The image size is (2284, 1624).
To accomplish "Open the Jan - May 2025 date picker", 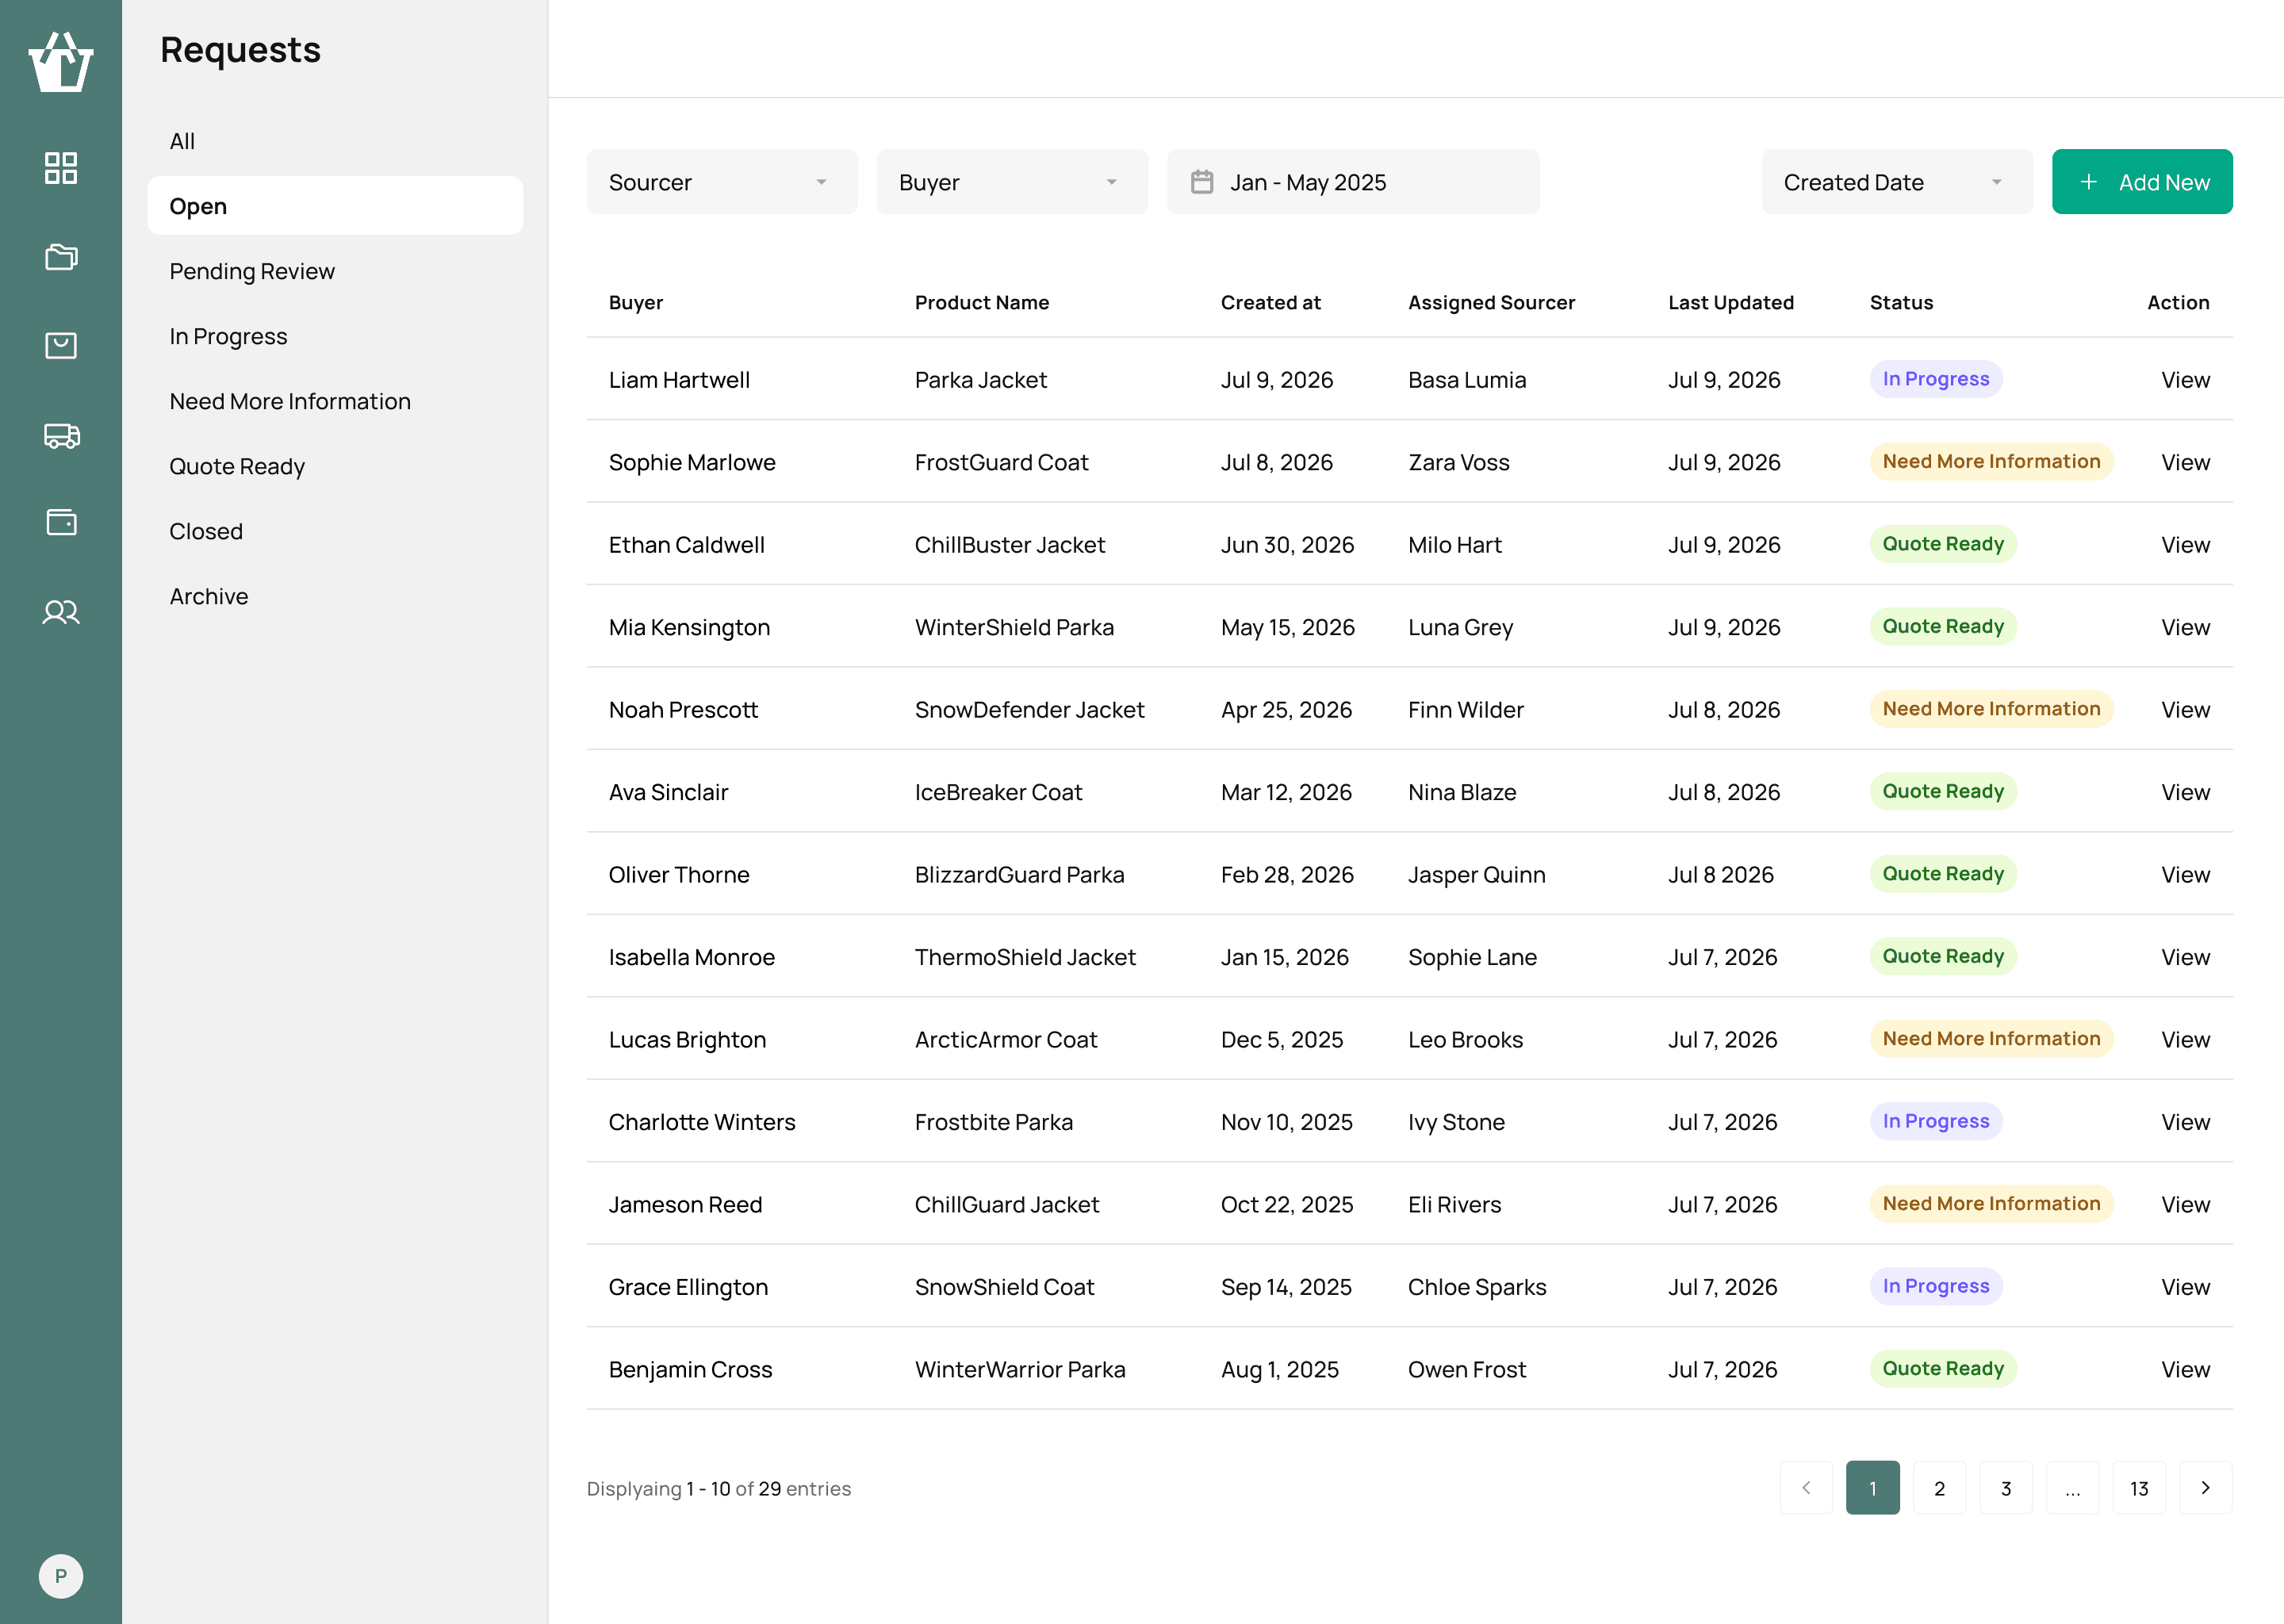I will coord(1353,182).
